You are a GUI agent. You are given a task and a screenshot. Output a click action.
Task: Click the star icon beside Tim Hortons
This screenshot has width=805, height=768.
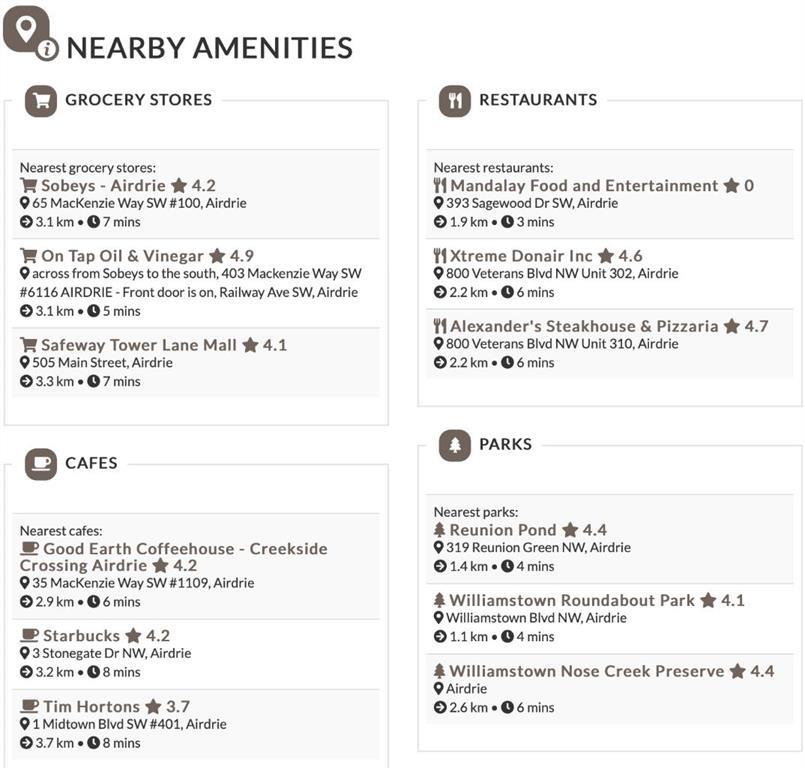(x=153, y=707)
